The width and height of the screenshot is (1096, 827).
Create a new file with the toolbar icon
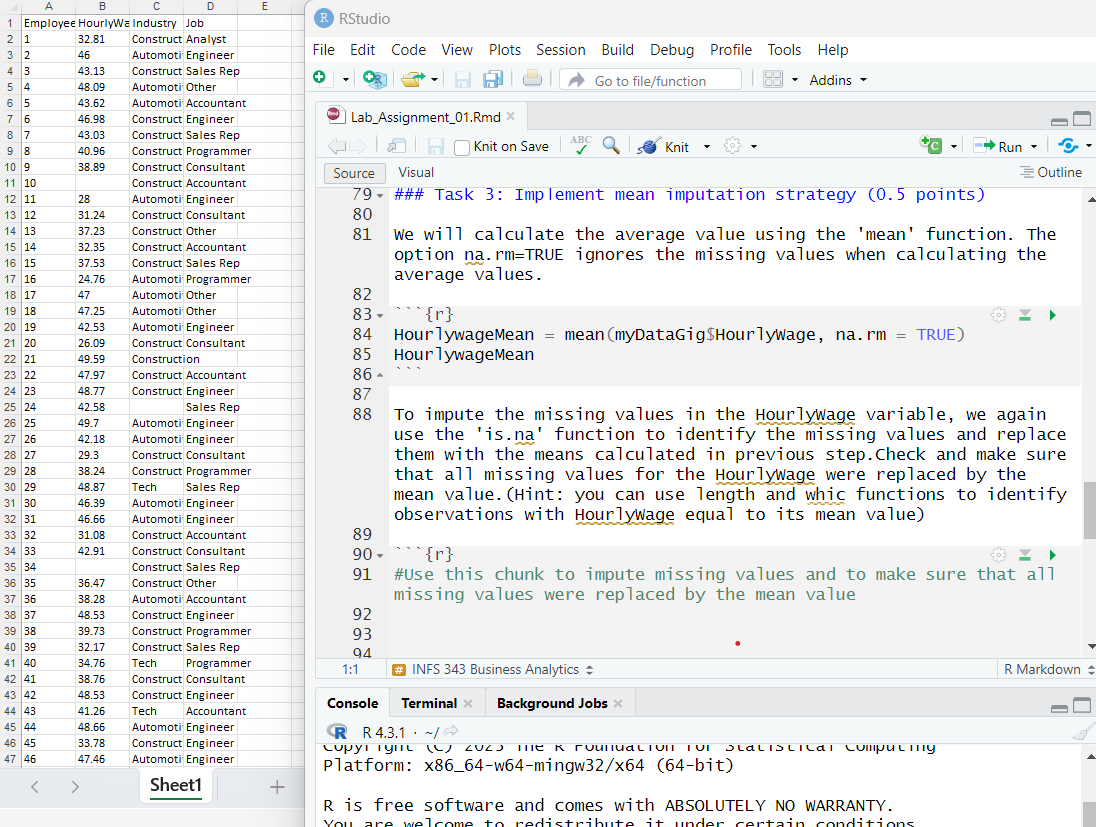click(x=319, y=79)
